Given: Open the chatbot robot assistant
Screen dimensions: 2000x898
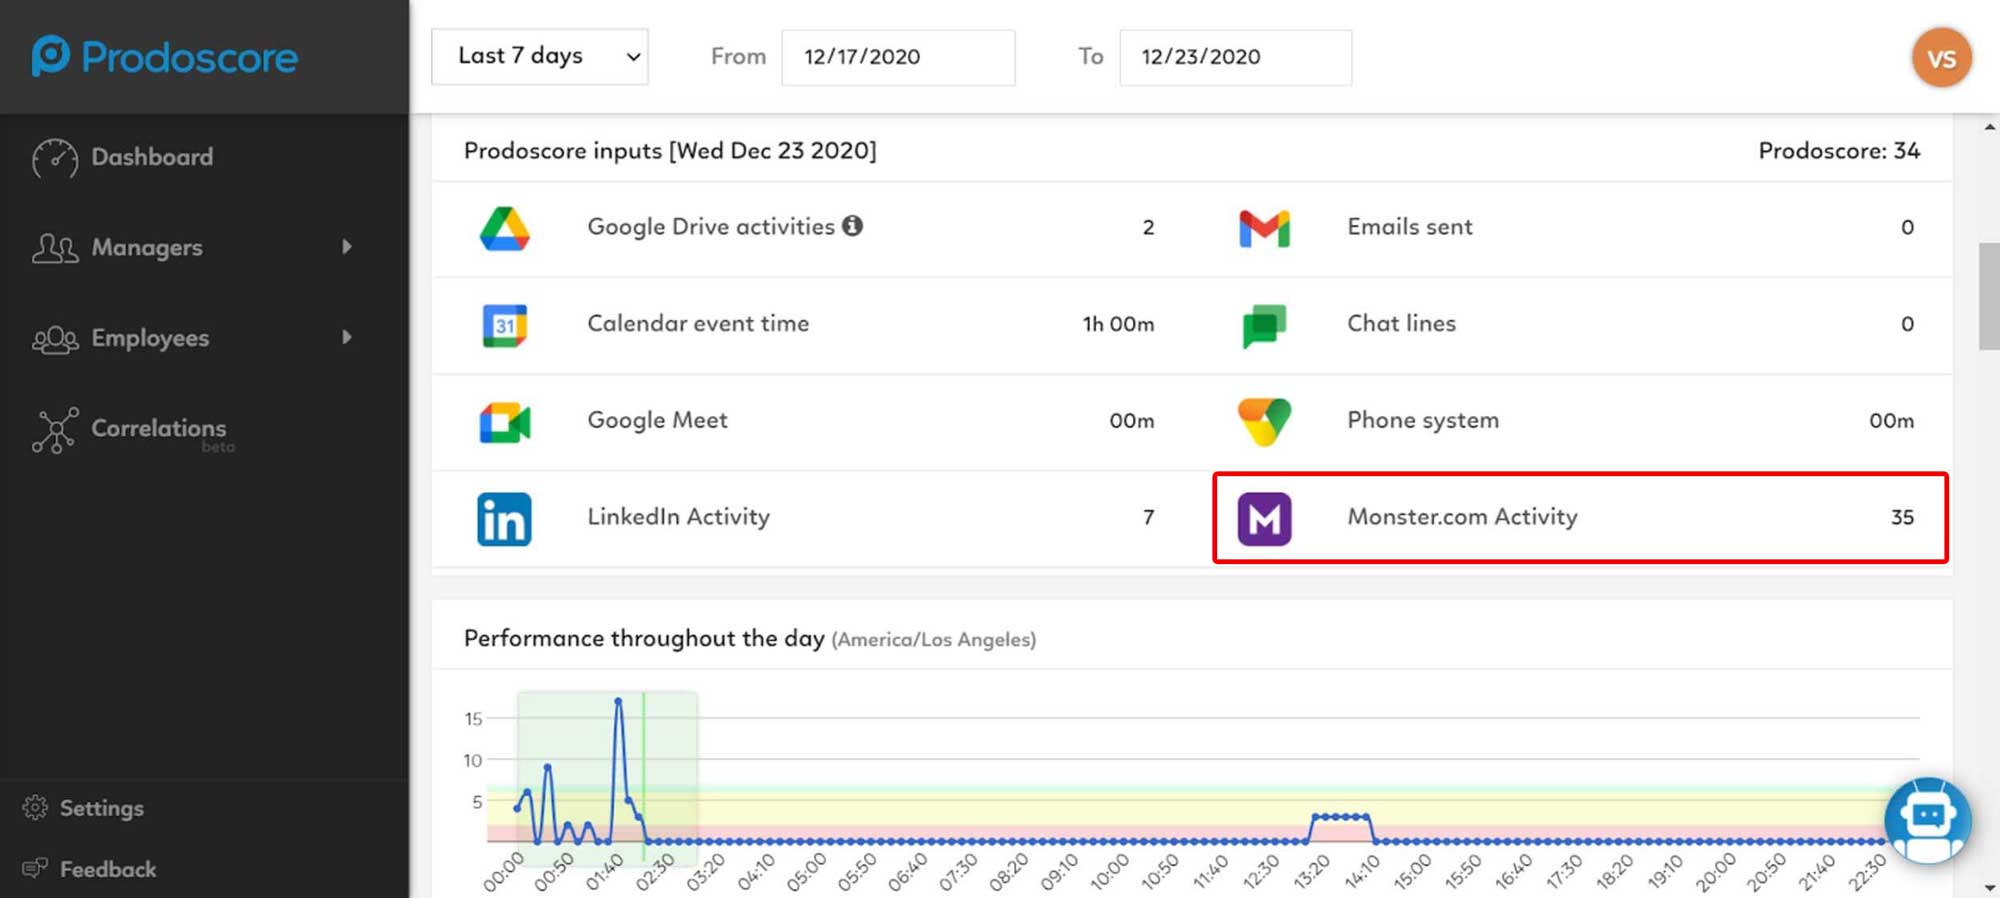Looking at the screenshot, I should [x=1927, y=821].
